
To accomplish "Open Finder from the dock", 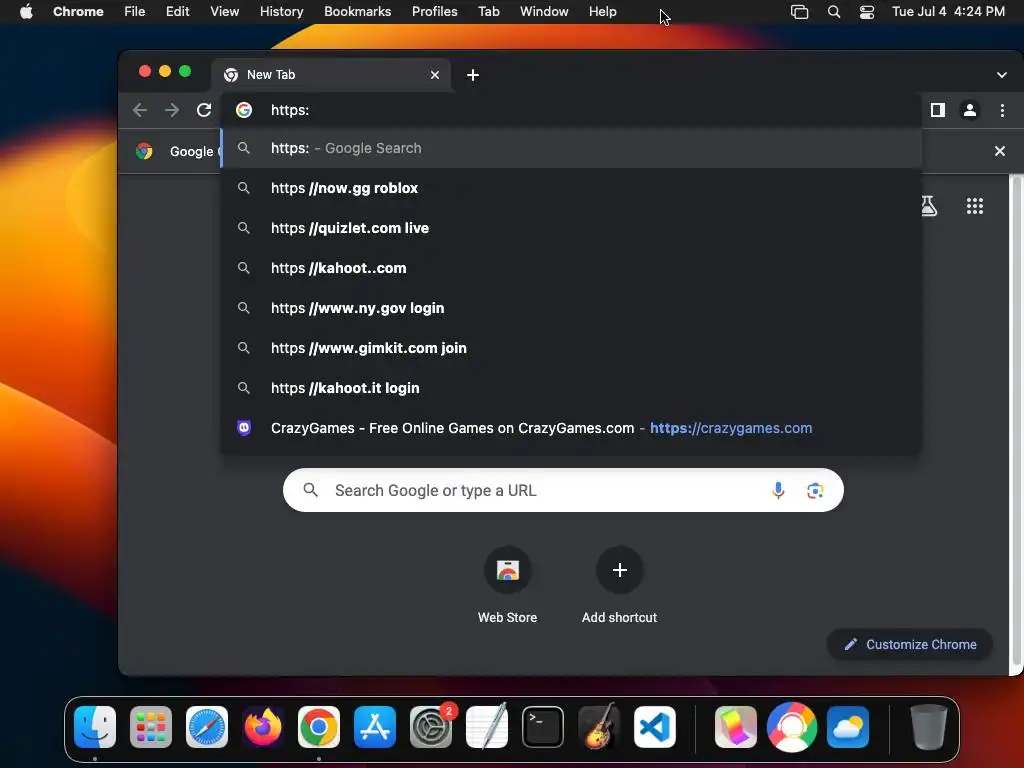I will pos(95,726).
